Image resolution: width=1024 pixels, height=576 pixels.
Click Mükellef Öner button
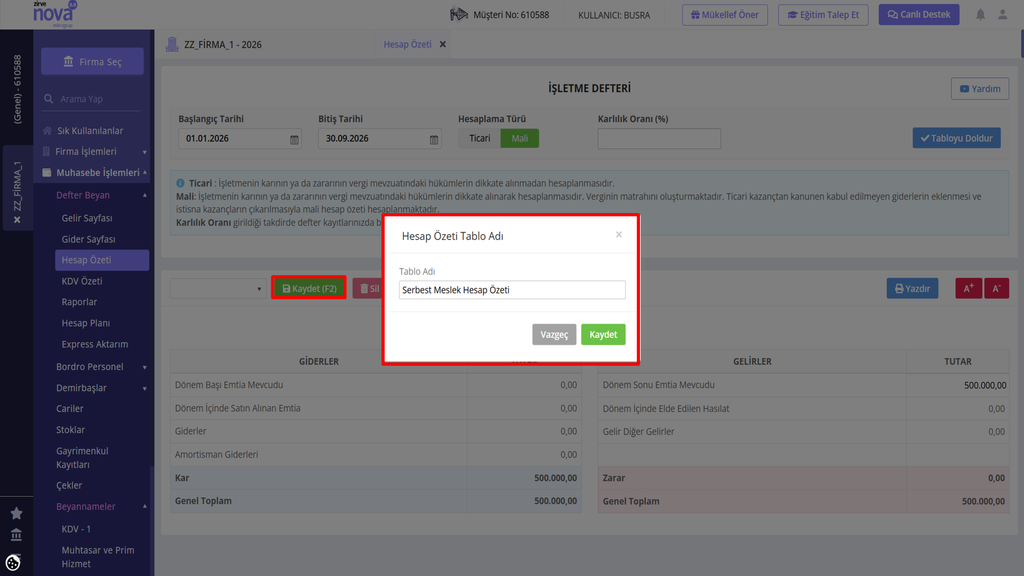click(x=725, y=14)
